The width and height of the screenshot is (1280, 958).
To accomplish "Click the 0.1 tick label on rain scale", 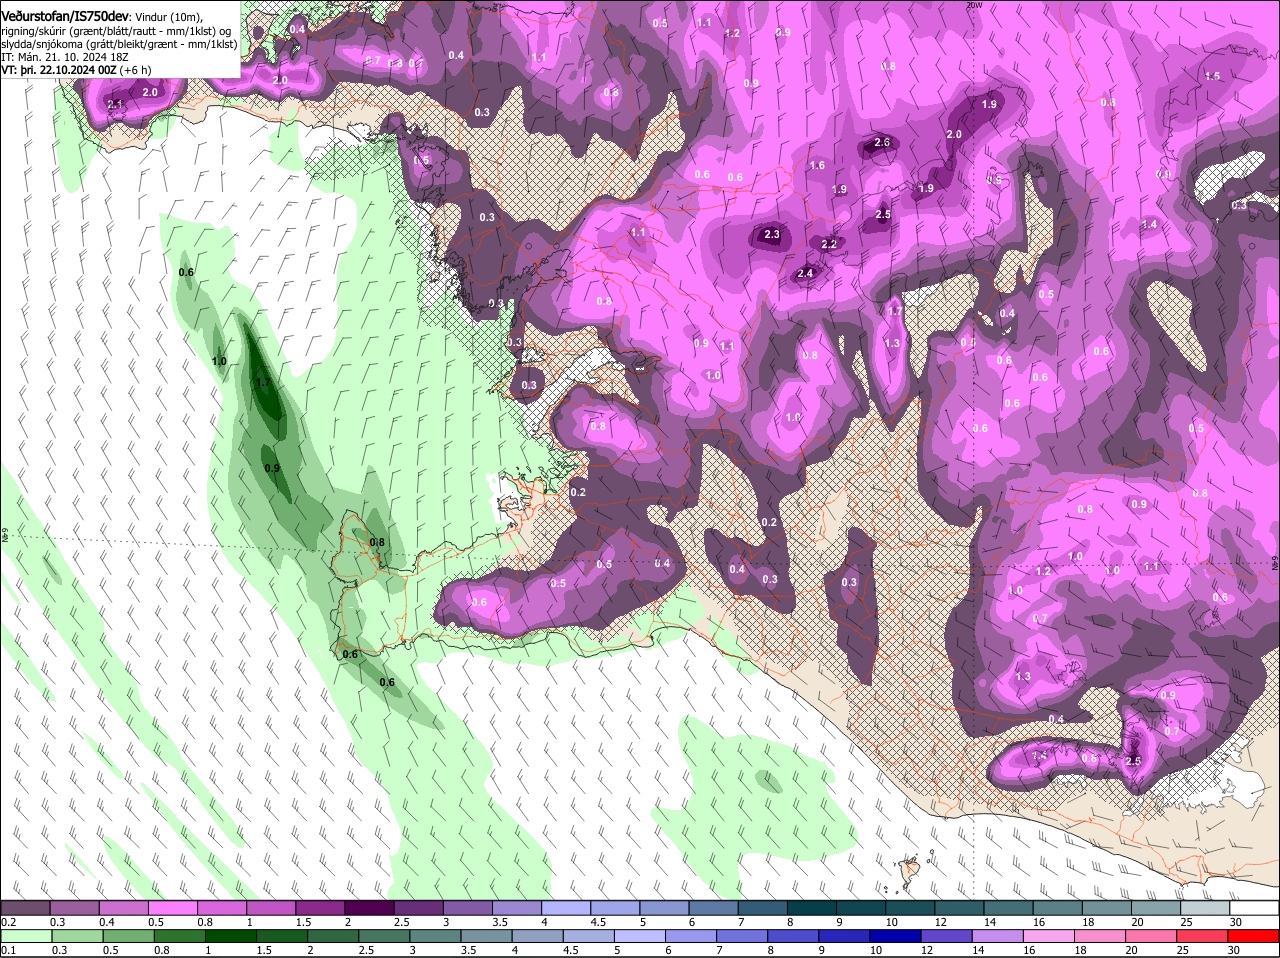I will click(8, 950).
